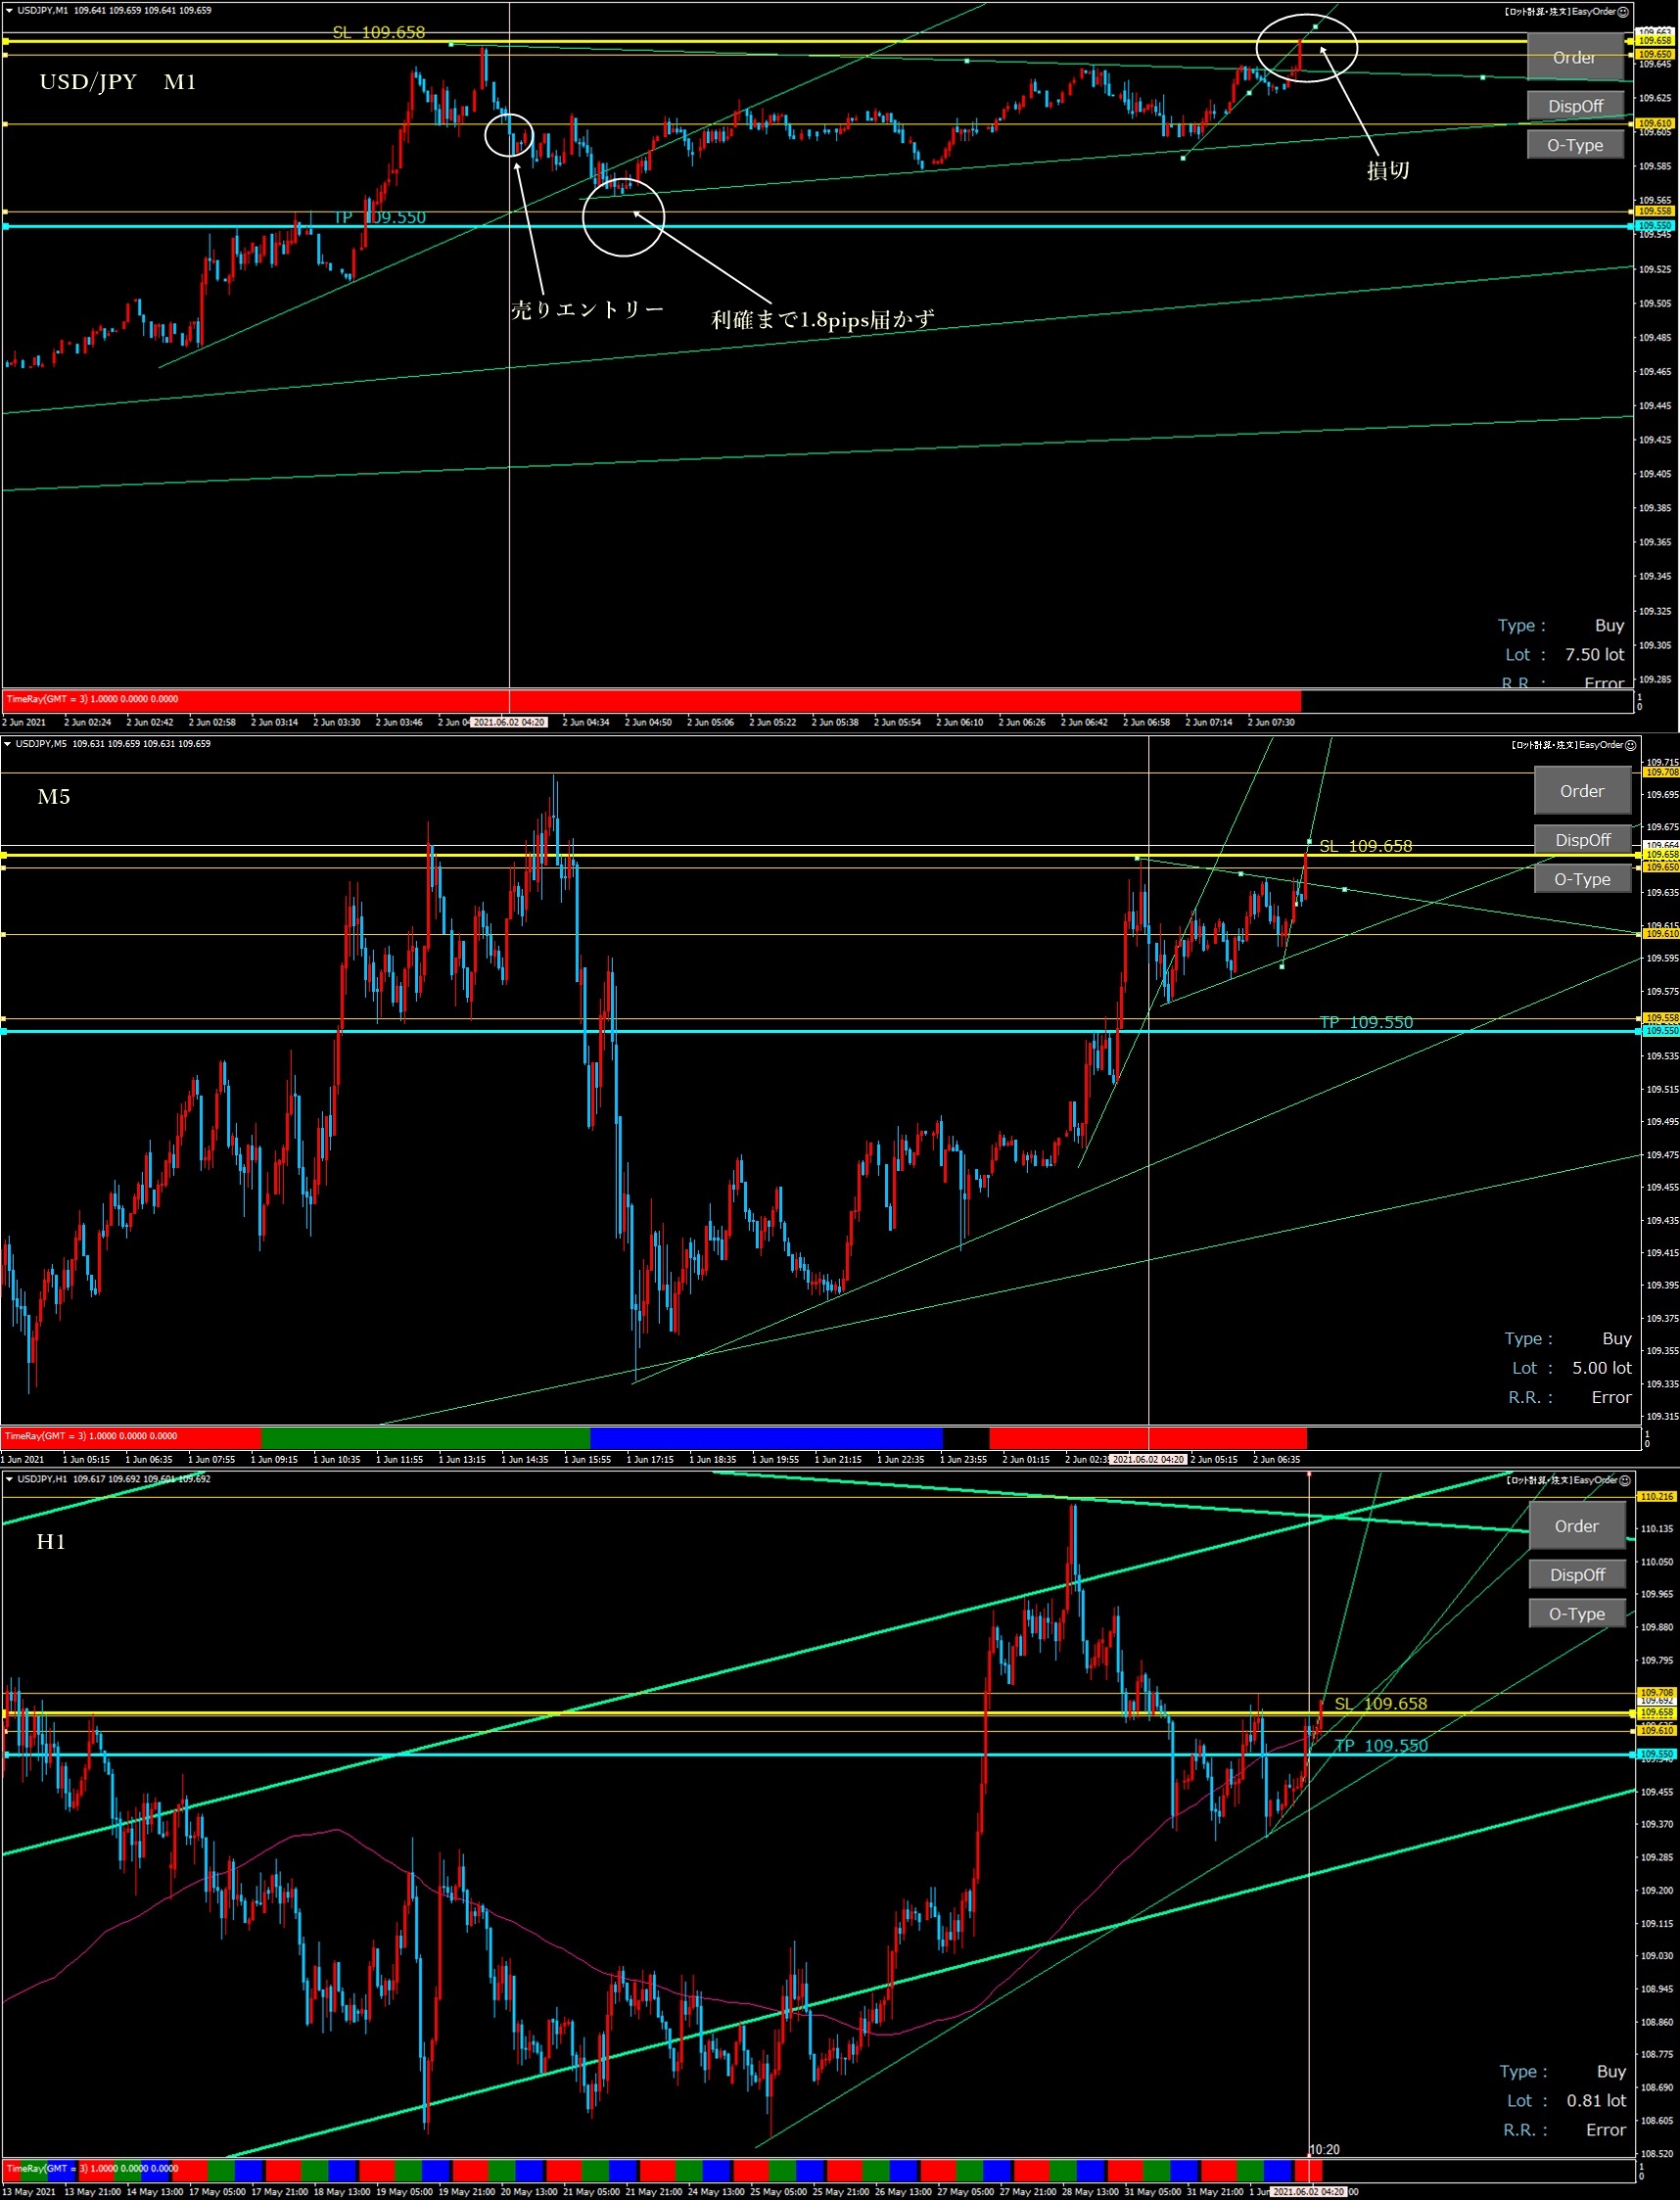Click the EasyOrder smiley icon on H1 chart
Viewport: 1680px width, 2200px height.
point(1626,1480)
